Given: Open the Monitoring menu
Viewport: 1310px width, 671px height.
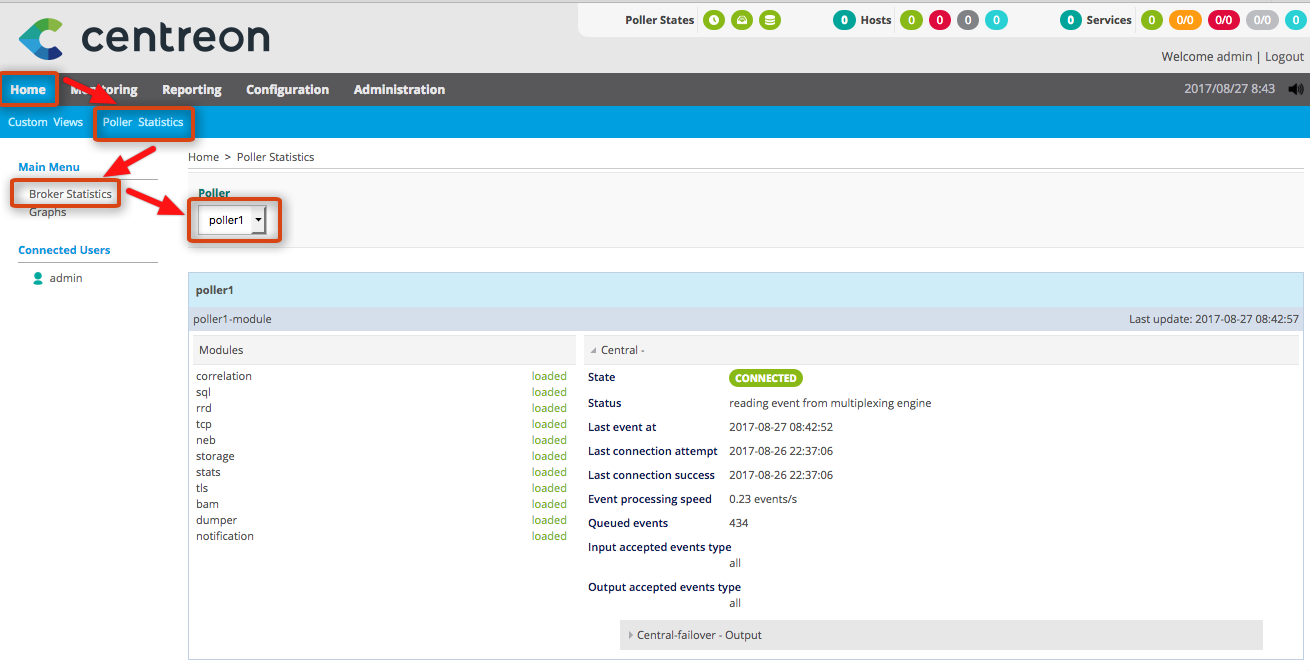Looking at the screenshot, I should click(104, 90).
